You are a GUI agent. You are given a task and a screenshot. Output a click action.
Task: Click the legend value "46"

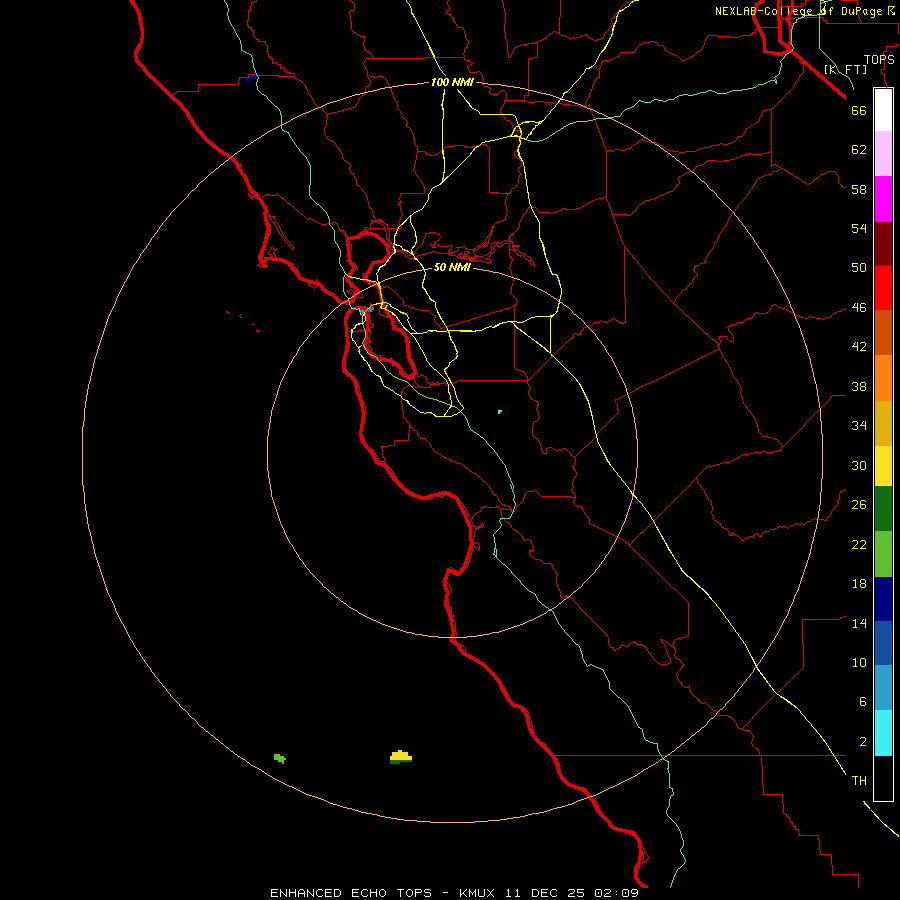click(859, 308)
